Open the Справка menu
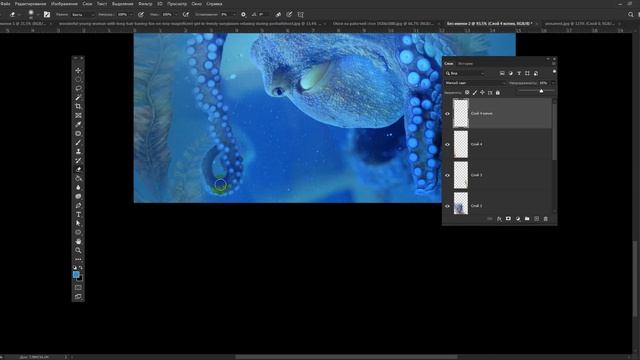This screenshot has height=360, width=640. [x=214, y=4]
